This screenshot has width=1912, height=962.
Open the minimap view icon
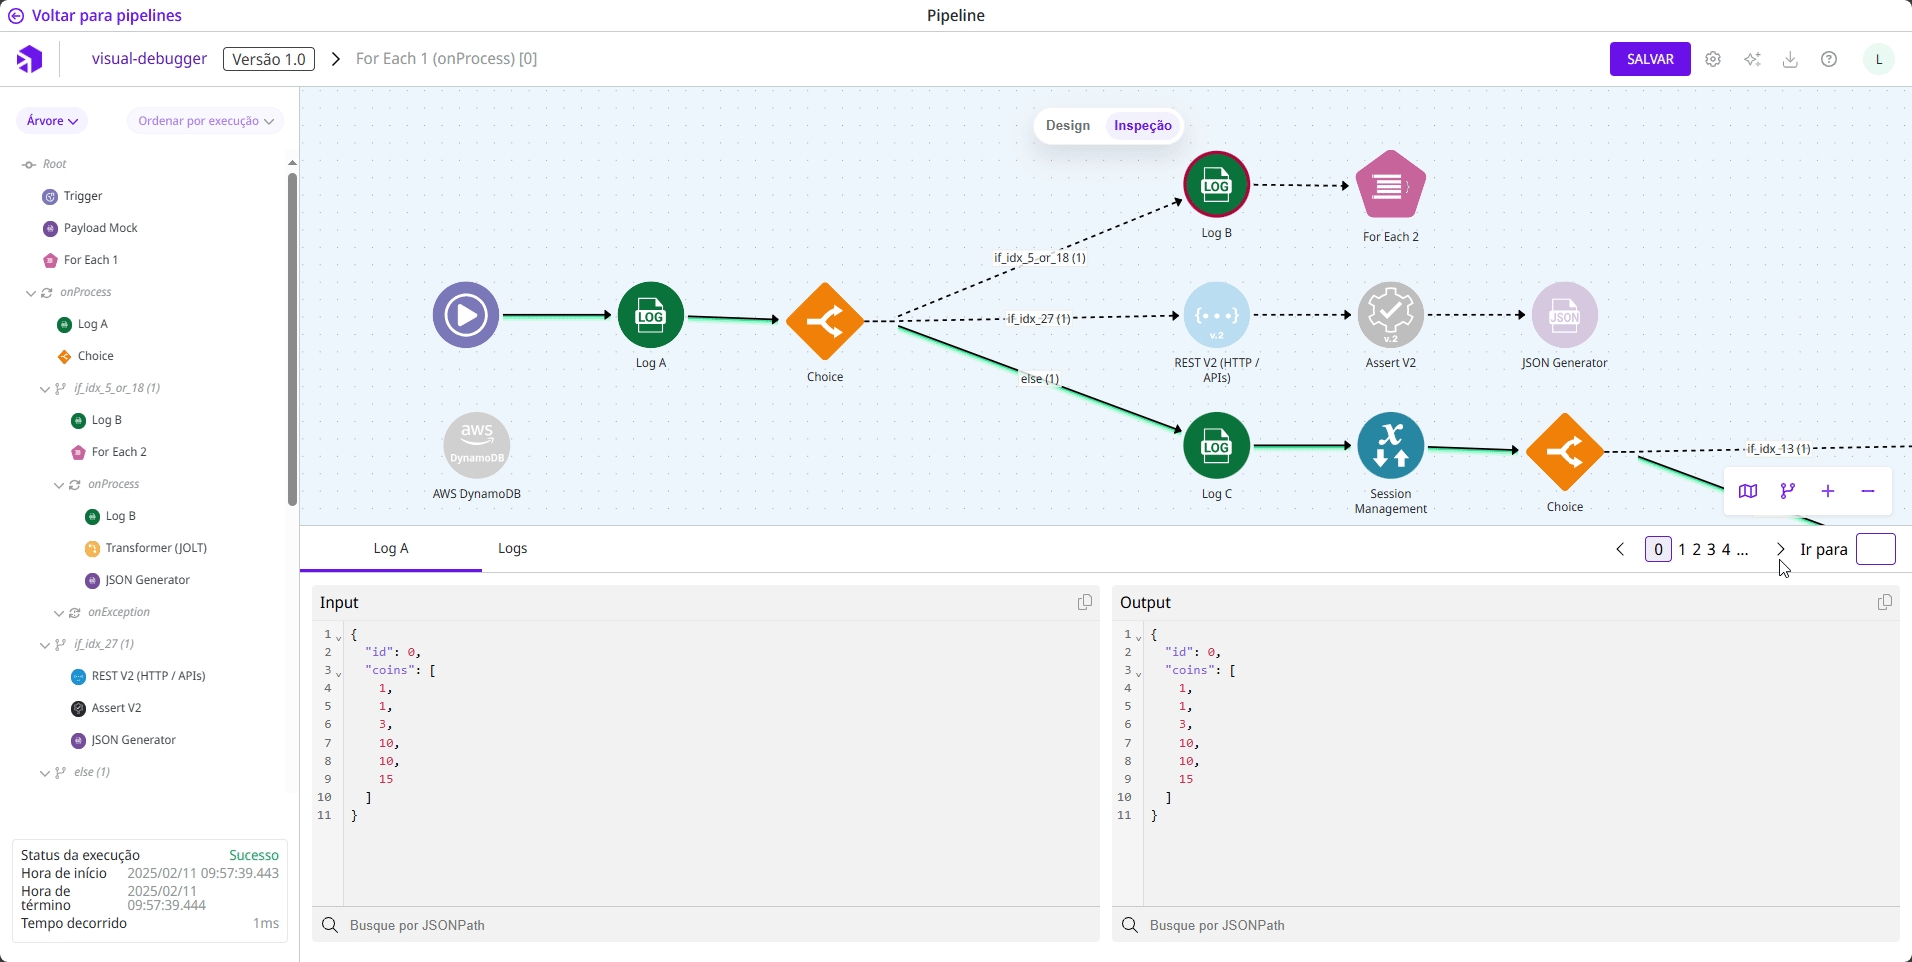point(1747,491)
